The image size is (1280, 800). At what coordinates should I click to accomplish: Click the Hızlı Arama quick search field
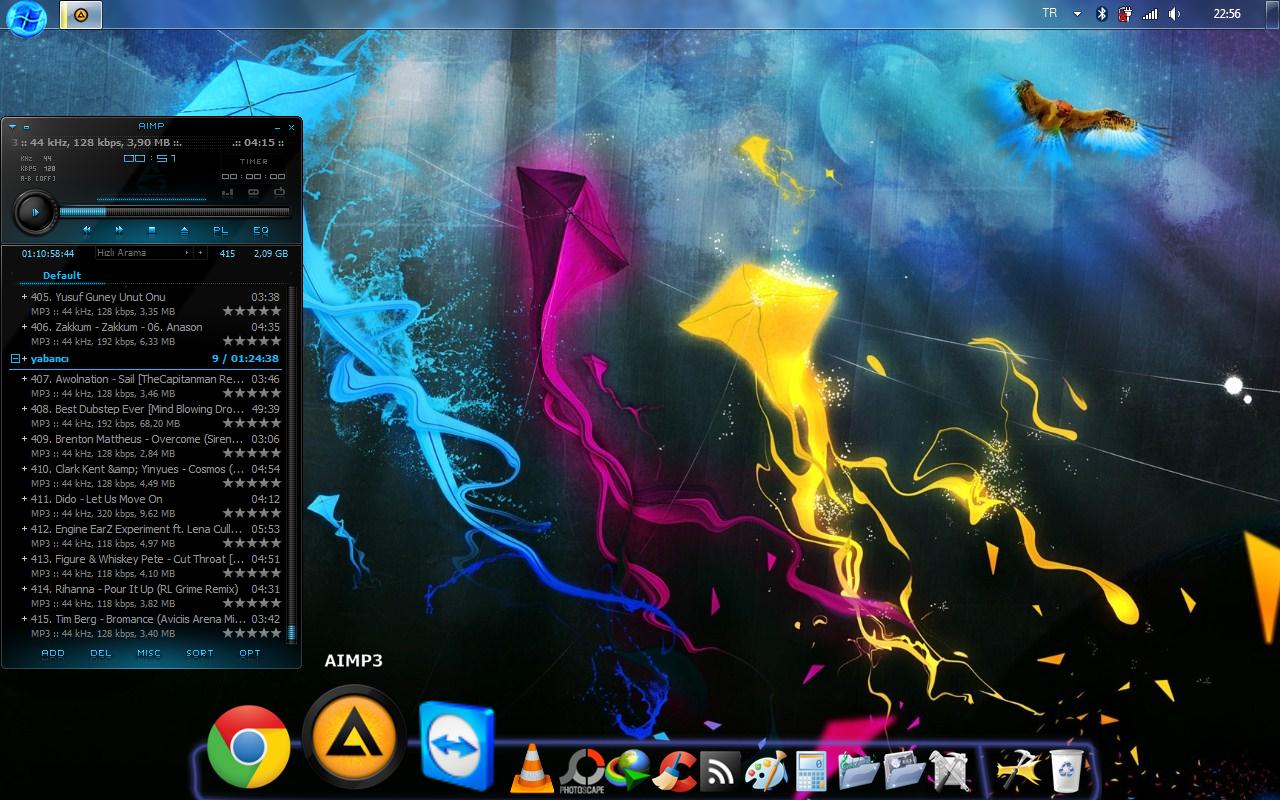coord(140,253)
